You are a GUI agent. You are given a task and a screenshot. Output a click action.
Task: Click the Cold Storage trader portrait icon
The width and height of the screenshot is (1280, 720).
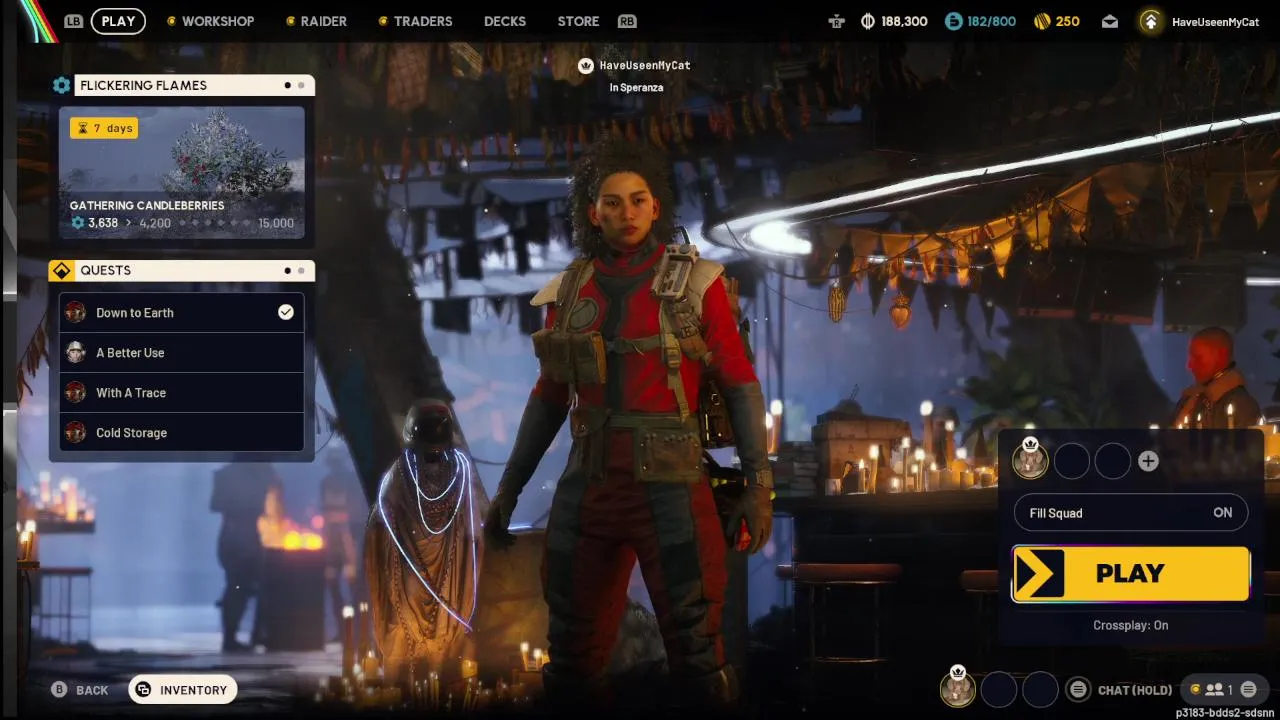(76, 433)
